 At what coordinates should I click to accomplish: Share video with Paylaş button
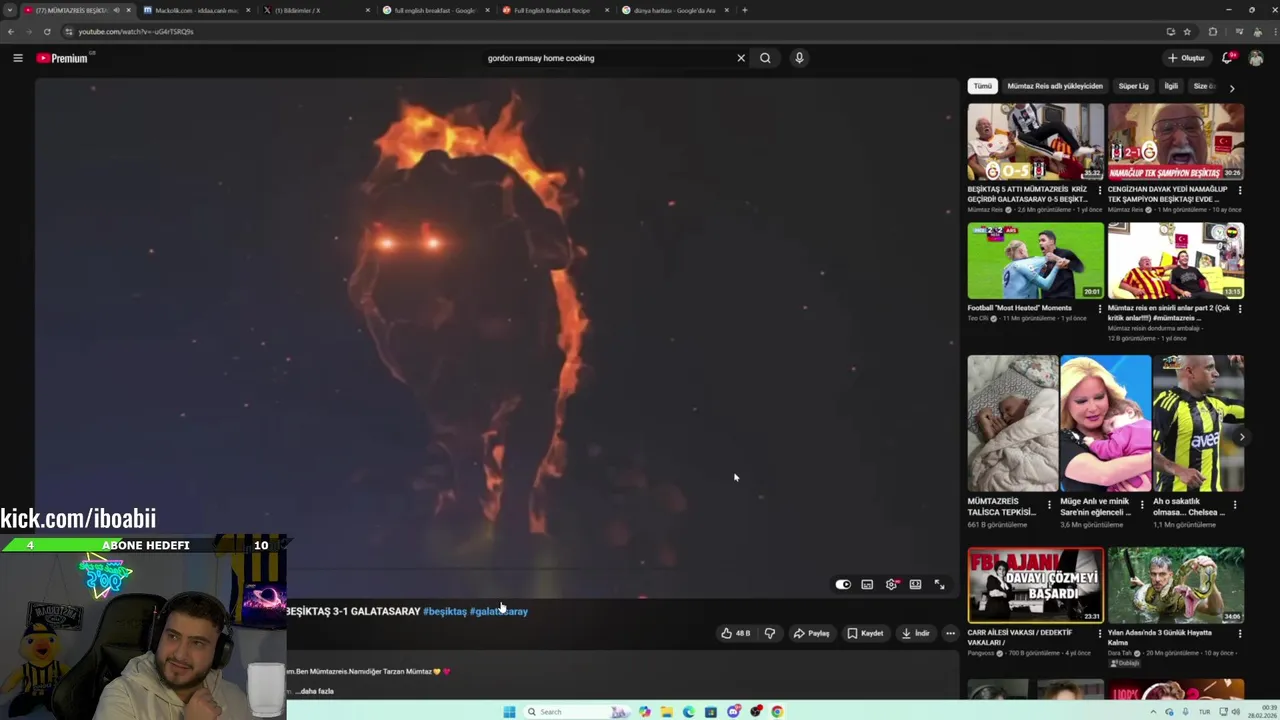tap(811, 633)
